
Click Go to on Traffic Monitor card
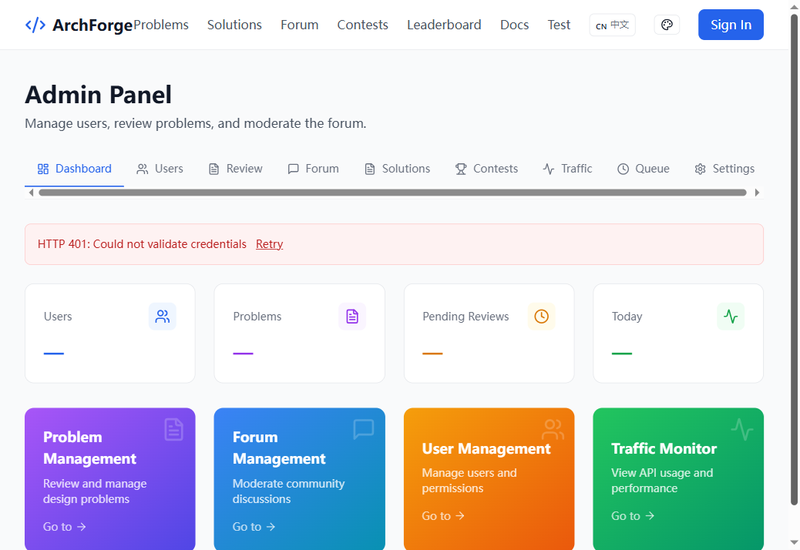pyautogui.click(x=633, y=516)
